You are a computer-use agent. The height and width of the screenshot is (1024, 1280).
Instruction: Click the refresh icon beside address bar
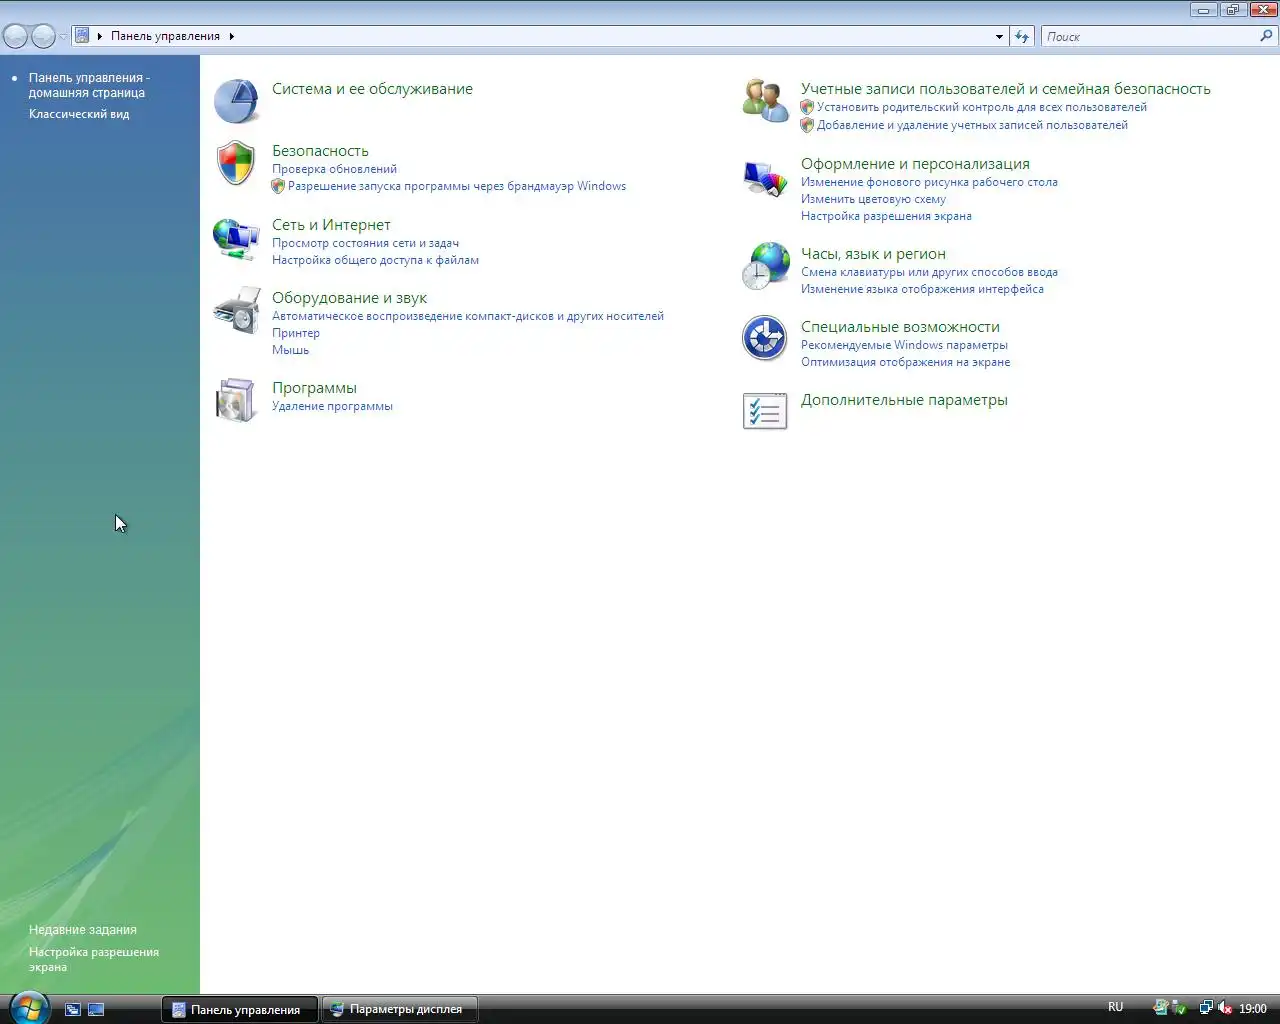point(1022,37)
